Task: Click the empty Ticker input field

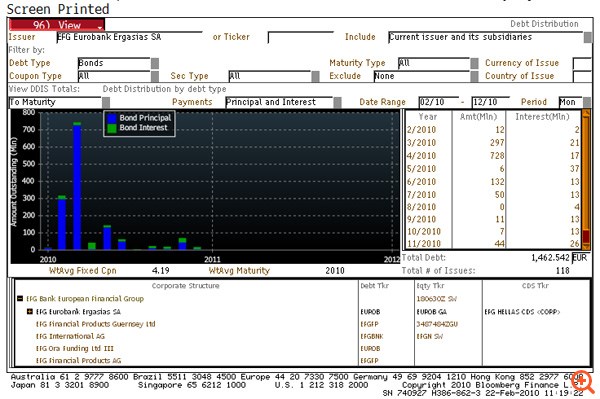Action: 301,37
